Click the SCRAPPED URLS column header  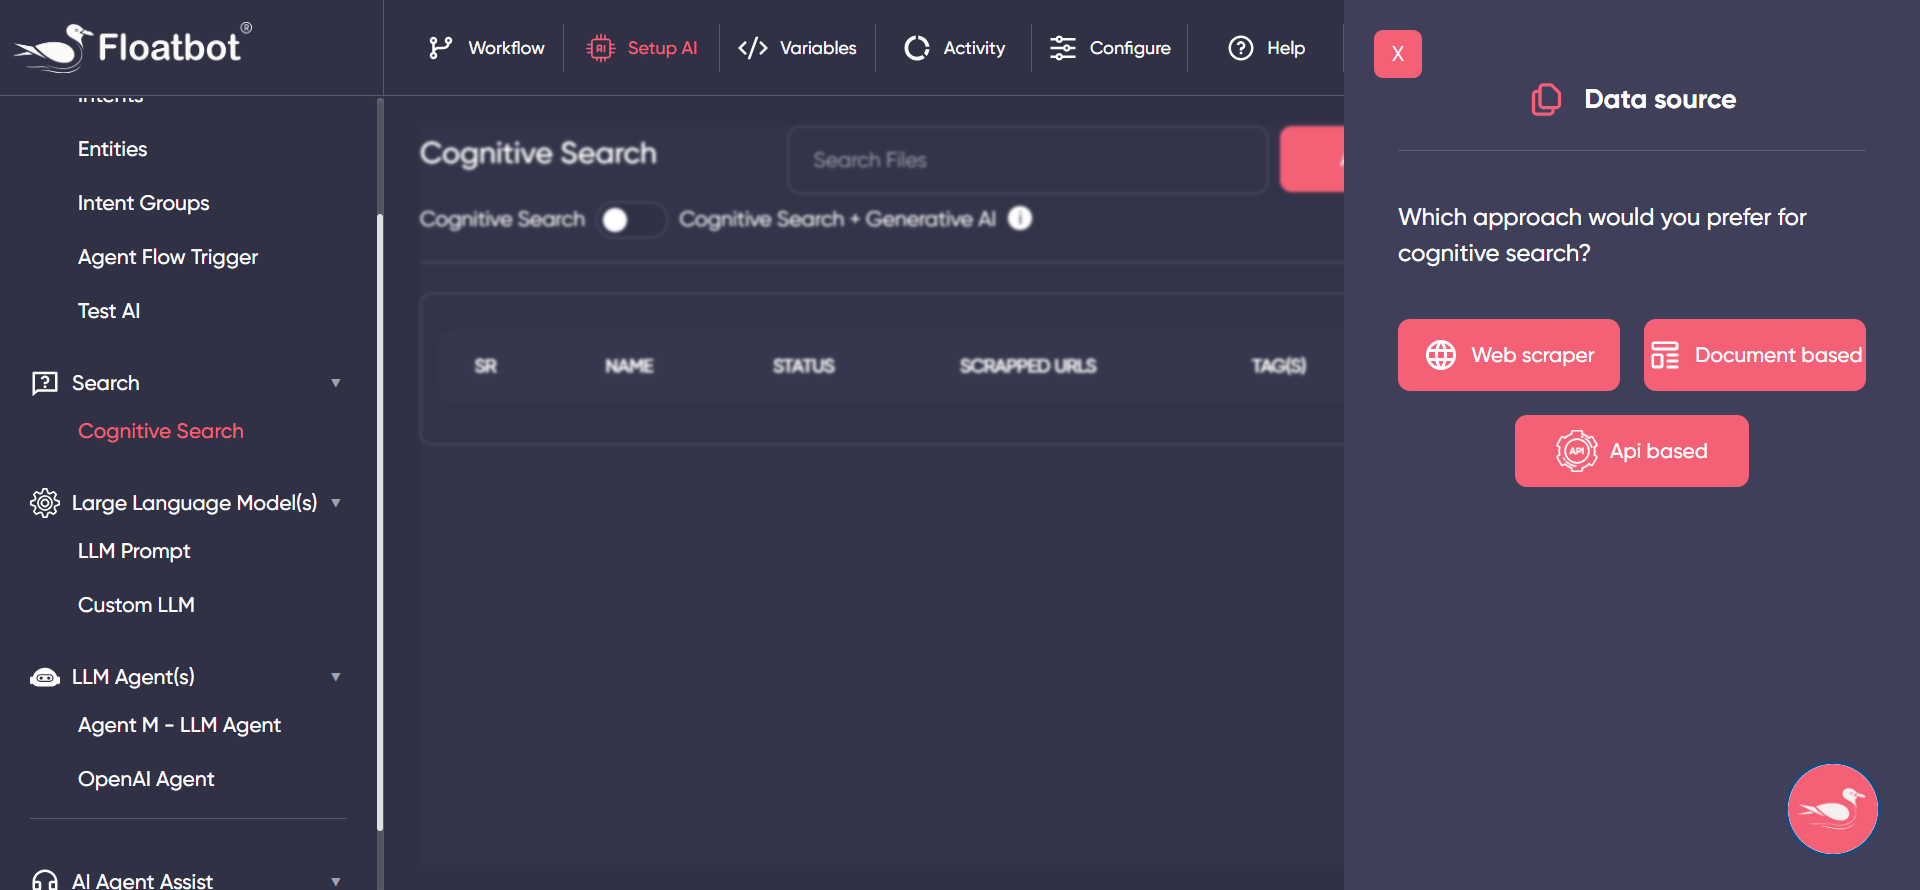click(1028, 366)
